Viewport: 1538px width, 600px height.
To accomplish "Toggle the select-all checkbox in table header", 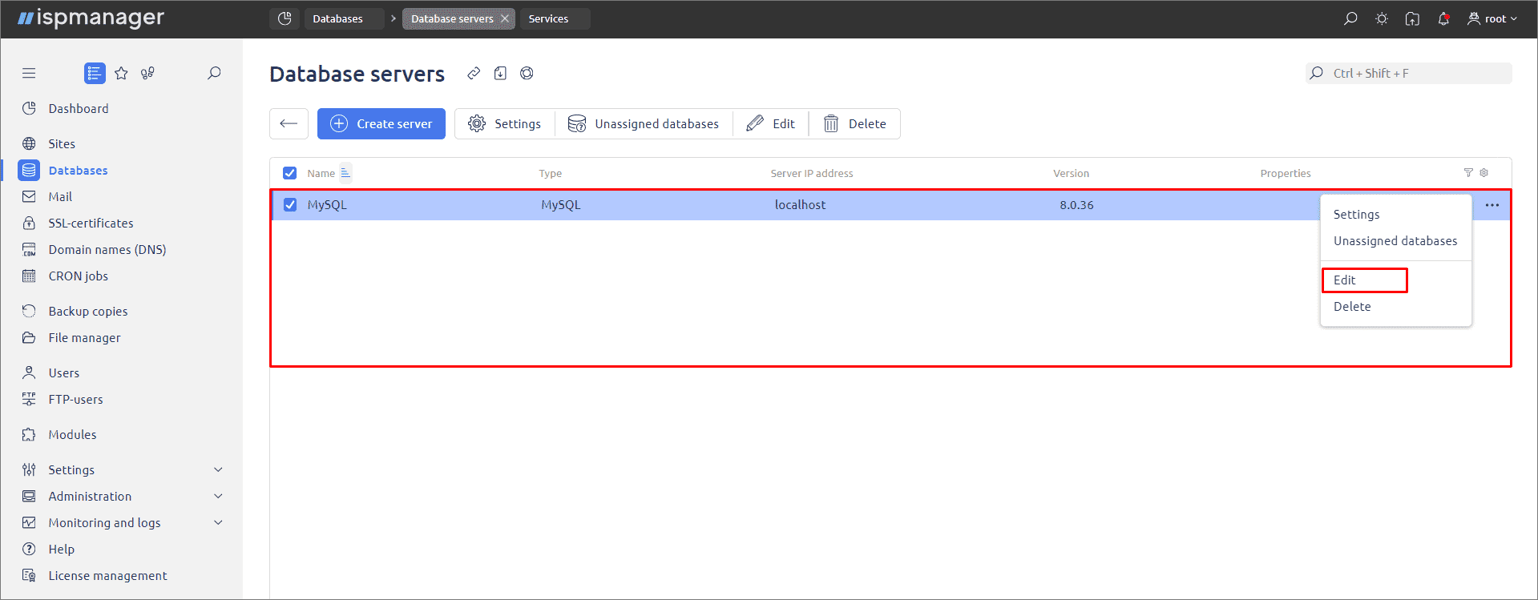I will (289, 172).
